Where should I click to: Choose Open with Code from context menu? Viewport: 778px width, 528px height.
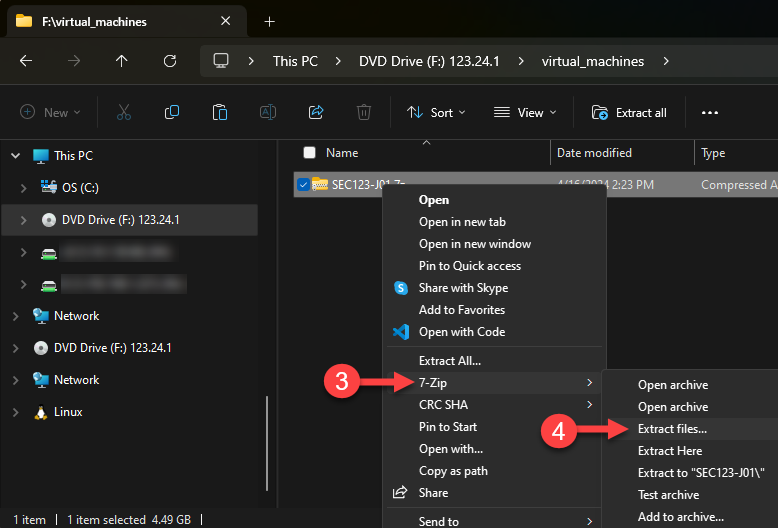point(461,332)
